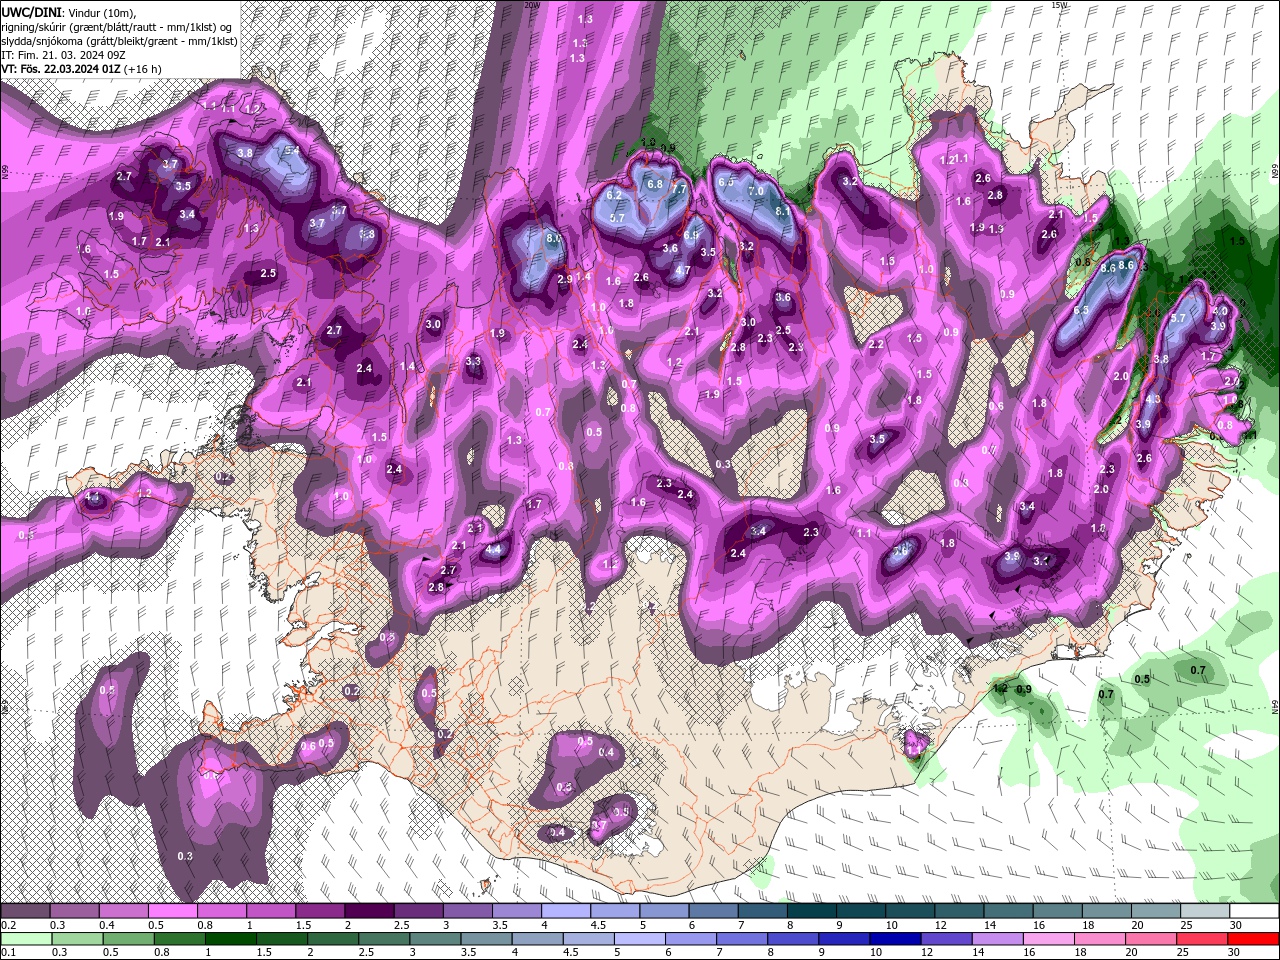
Task: Pick the gray-purple 0.2 snow legend swatch
Action: [25, 910]
